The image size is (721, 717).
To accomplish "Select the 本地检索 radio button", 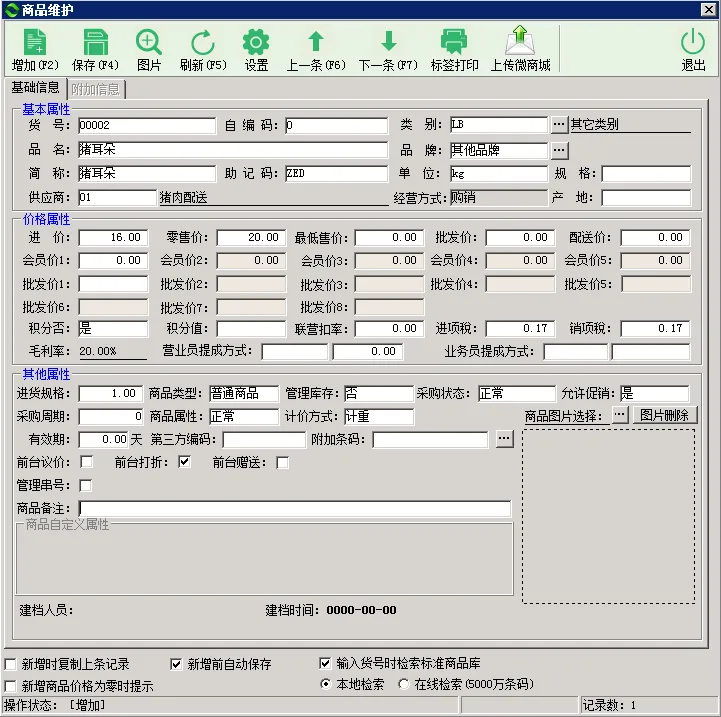I will pyautogui.click(x=326, y=684).
